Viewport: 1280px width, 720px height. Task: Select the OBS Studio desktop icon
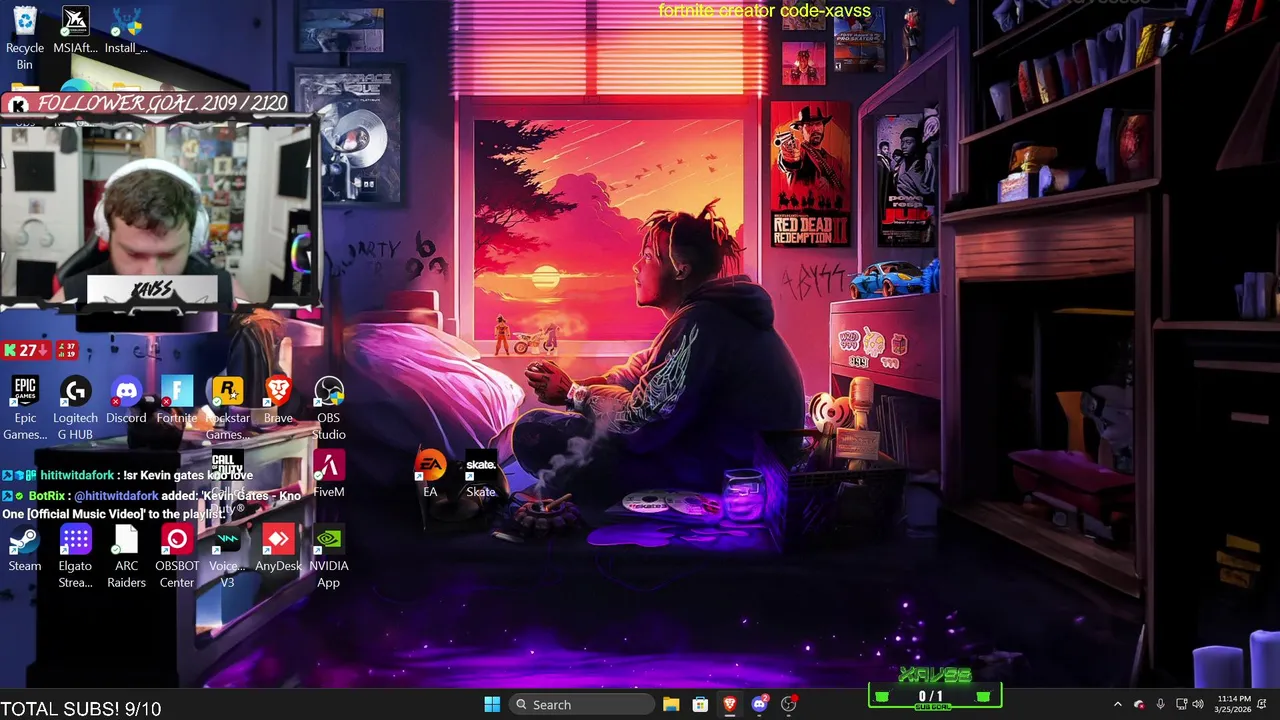click(329, 409)
